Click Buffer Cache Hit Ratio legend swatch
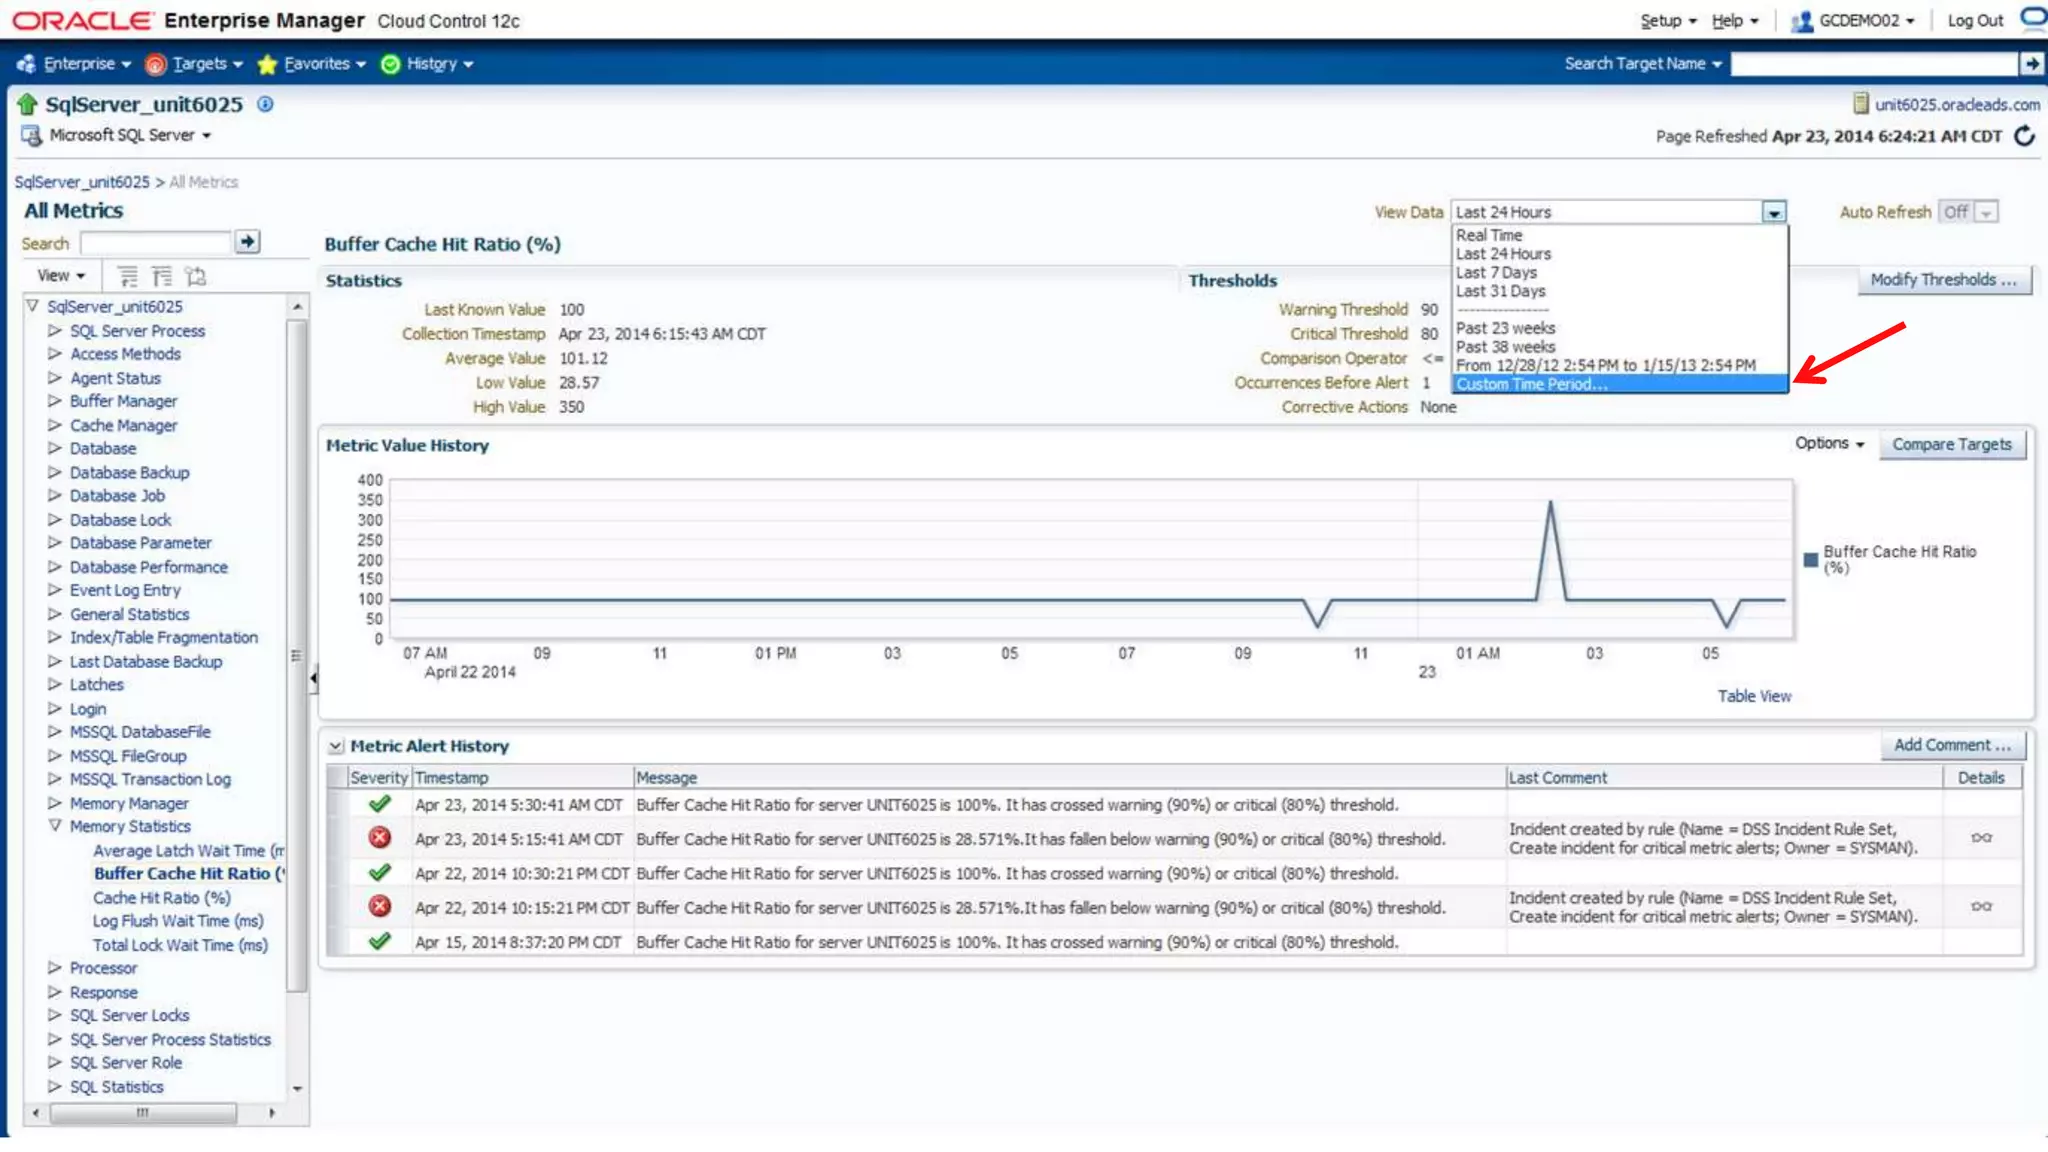 1810,560
